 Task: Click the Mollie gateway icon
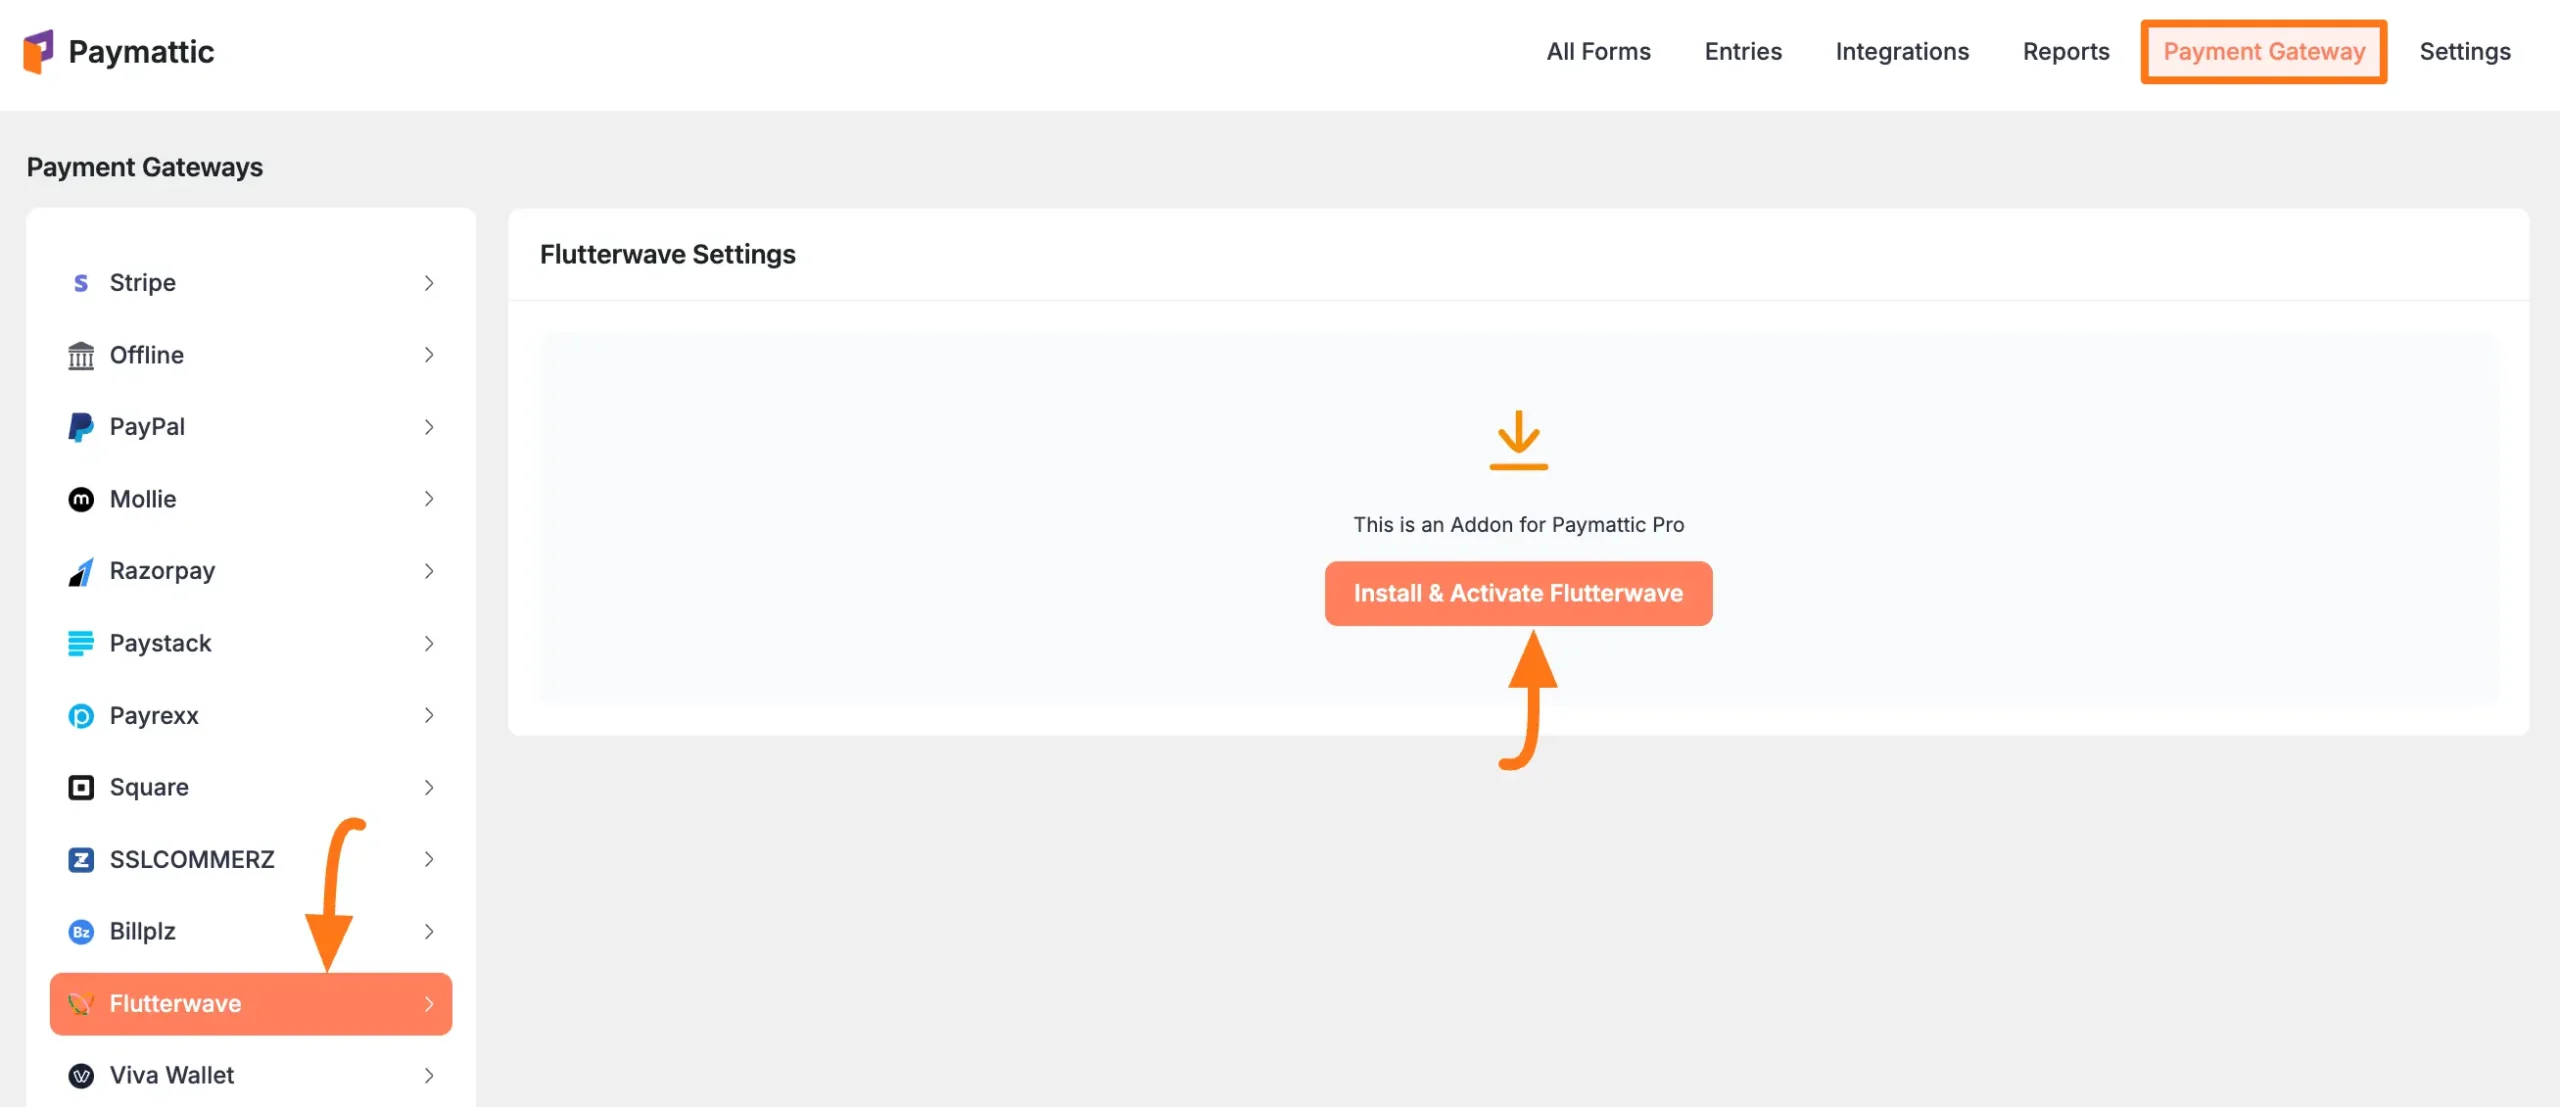[81, 498]
